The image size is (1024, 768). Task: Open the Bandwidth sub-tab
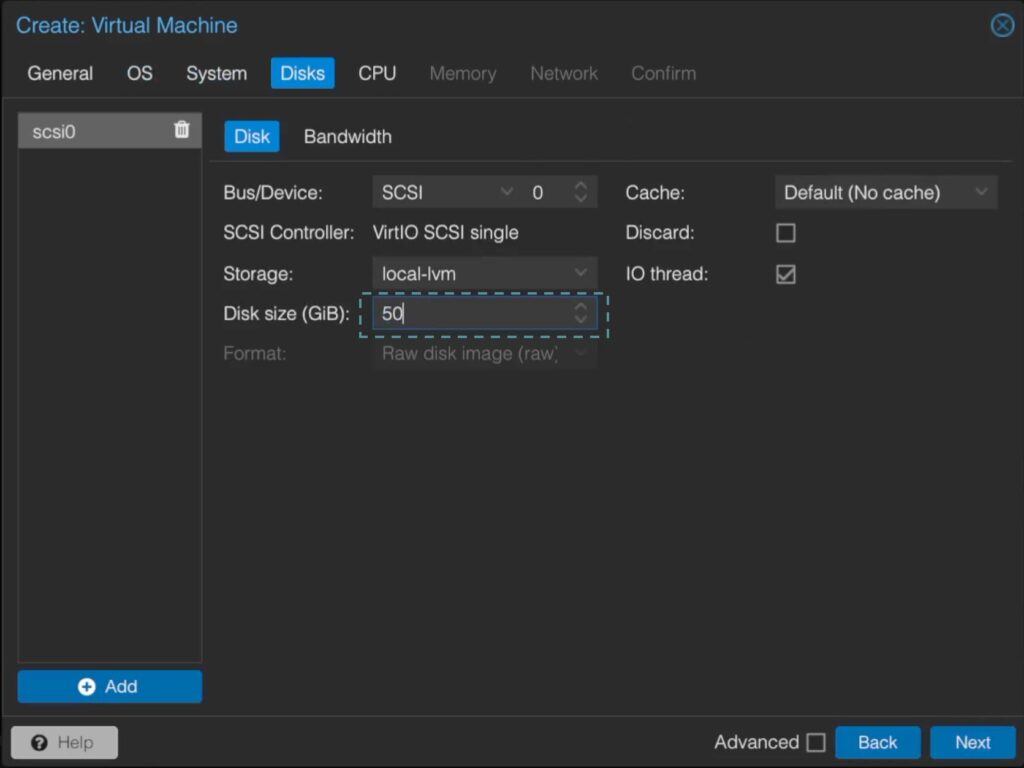tap(347, 137)
